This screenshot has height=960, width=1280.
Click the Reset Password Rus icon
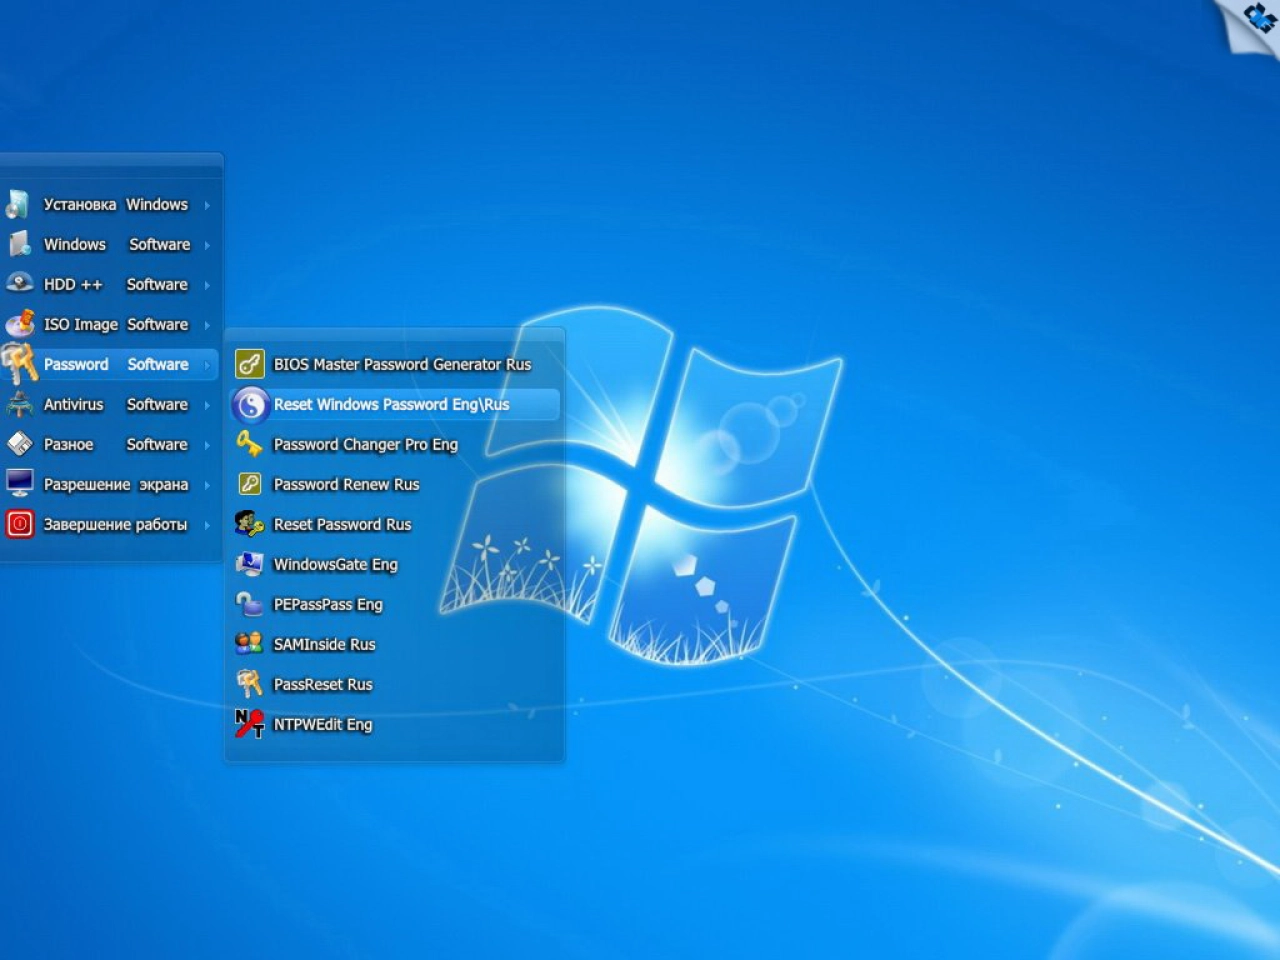pos(250,524)
